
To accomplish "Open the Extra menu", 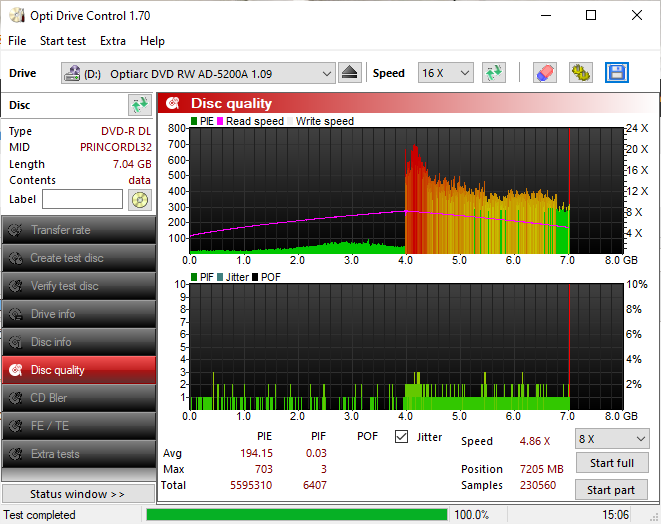I will 113,41.
